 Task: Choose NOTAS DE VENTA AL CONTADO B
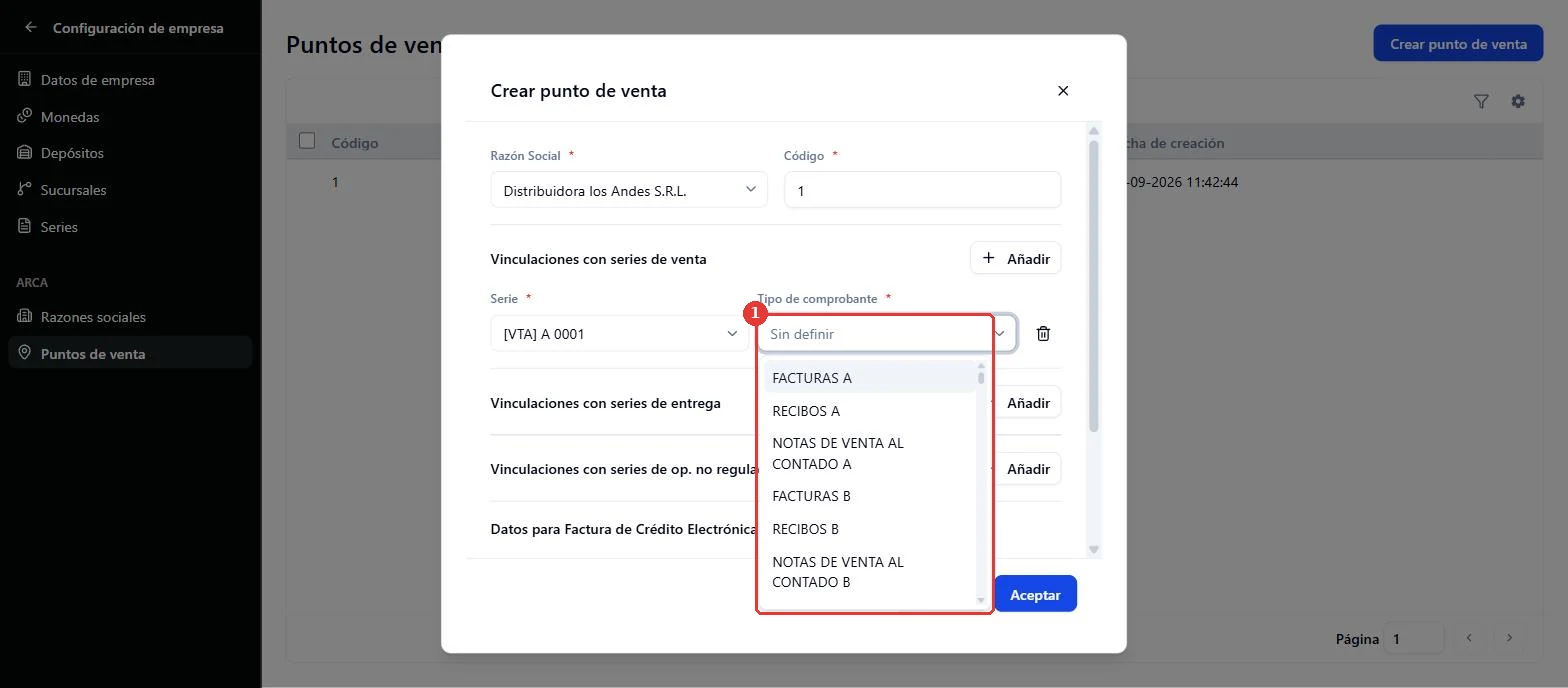(869, 572)
